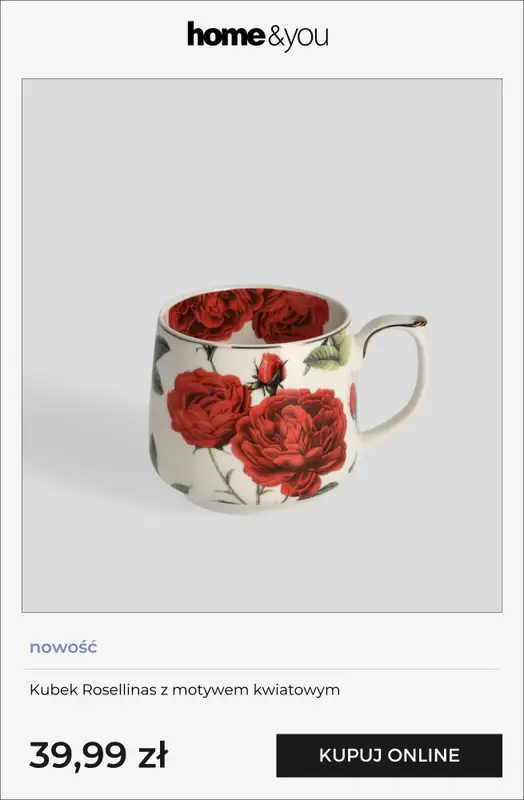Image resolution: width=524 pixels, height=800 pixels.
Task: Click the empty grey area above the mug
Action: point(262,179)
